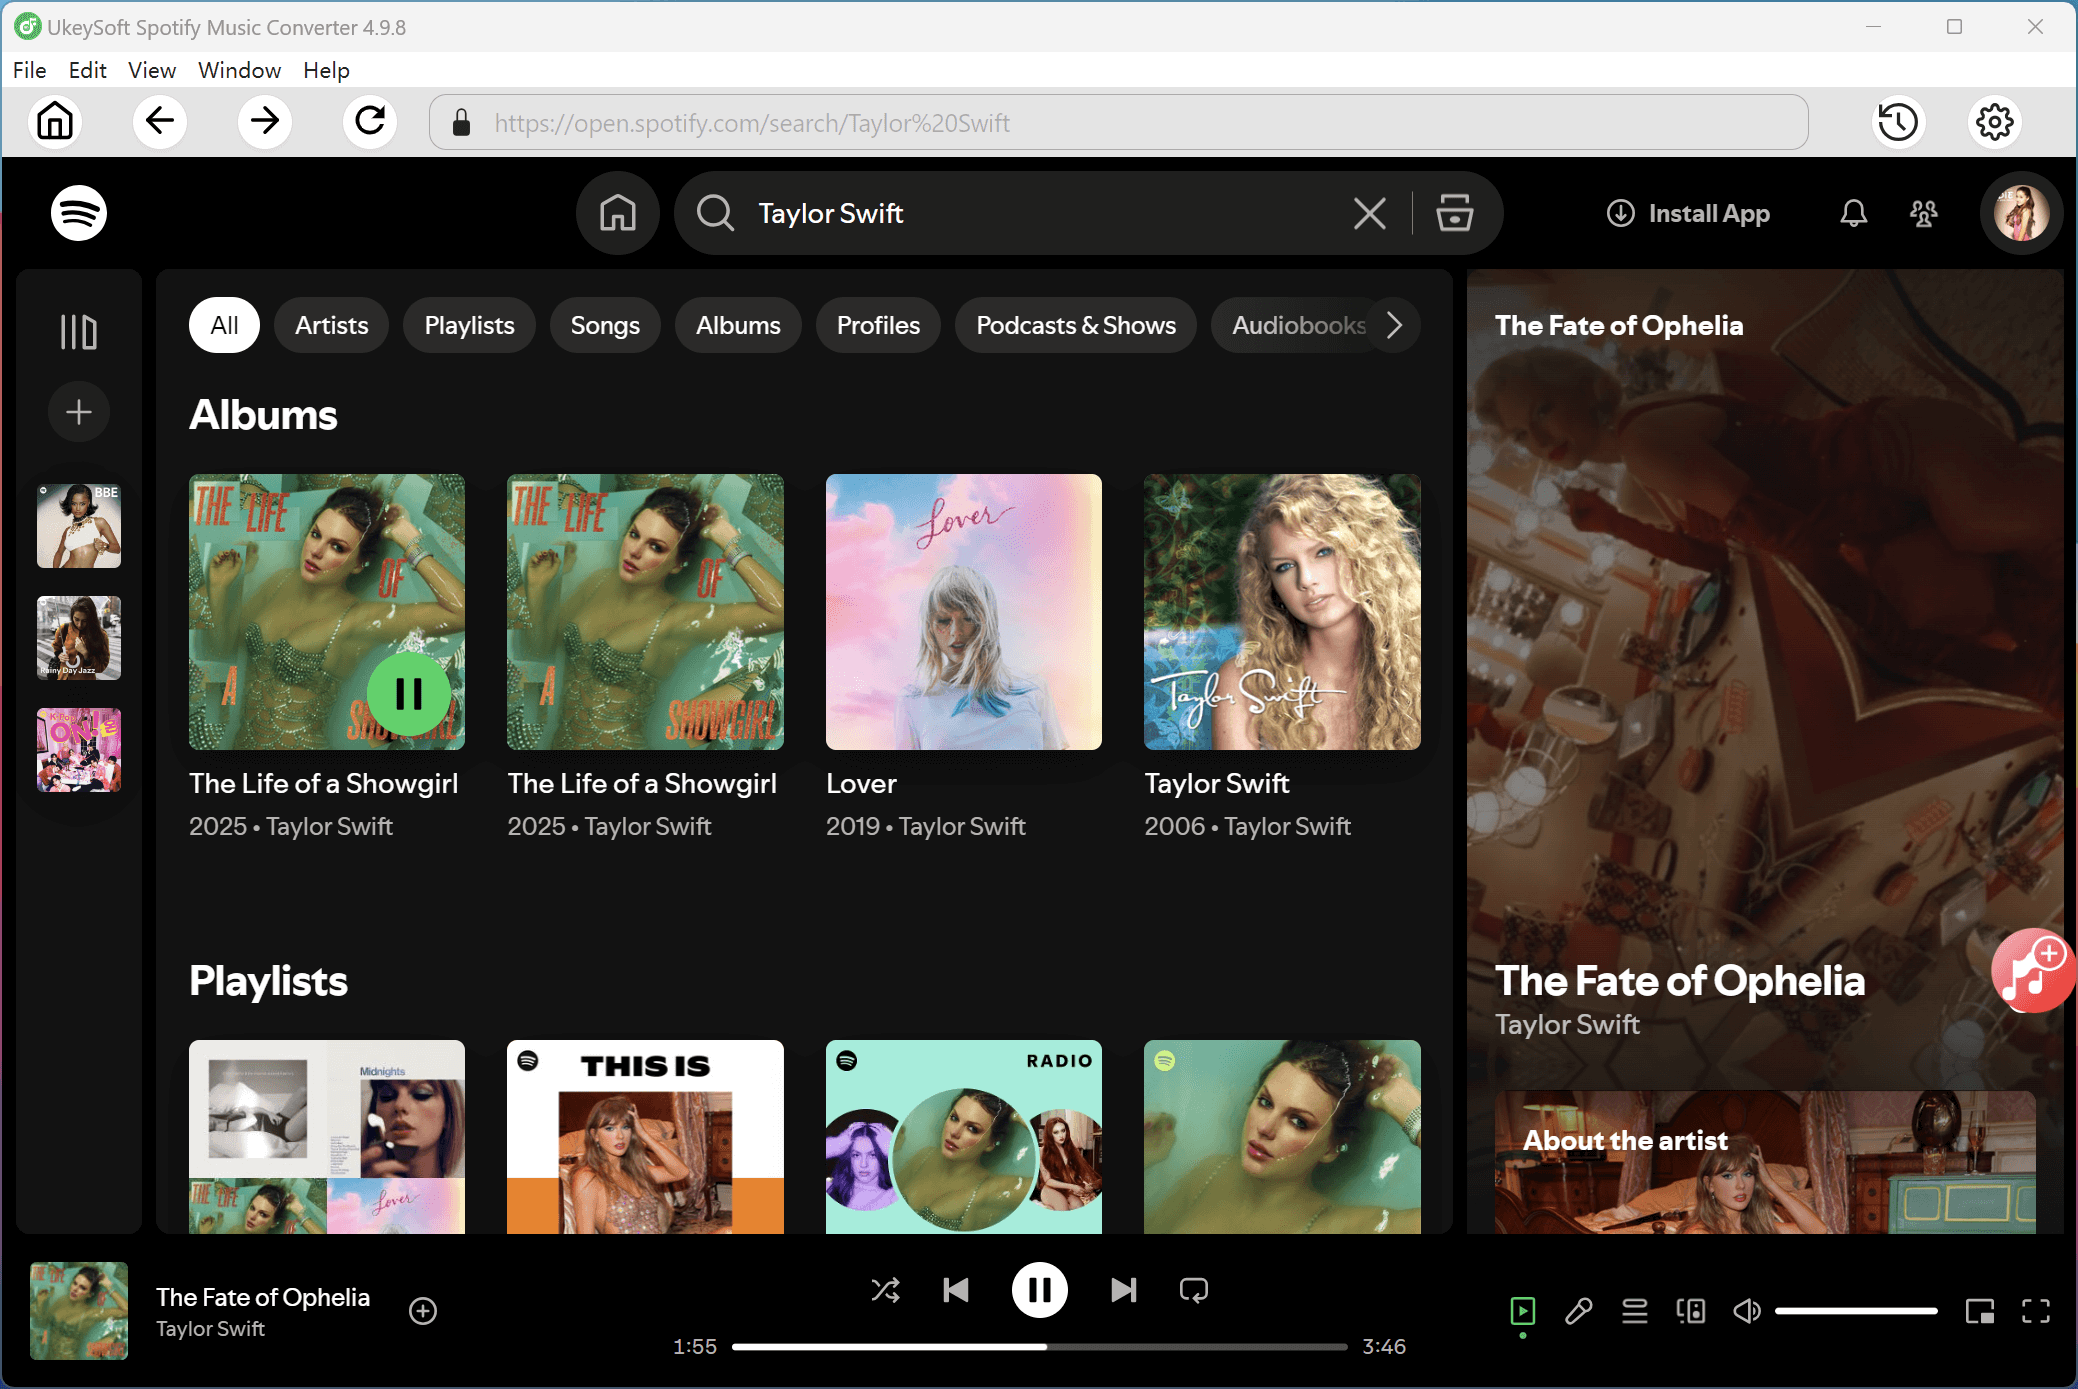Open the This Is Taylor Swift playlist
This screenshot has height=1389, width=2078.
pos(645,1137)
